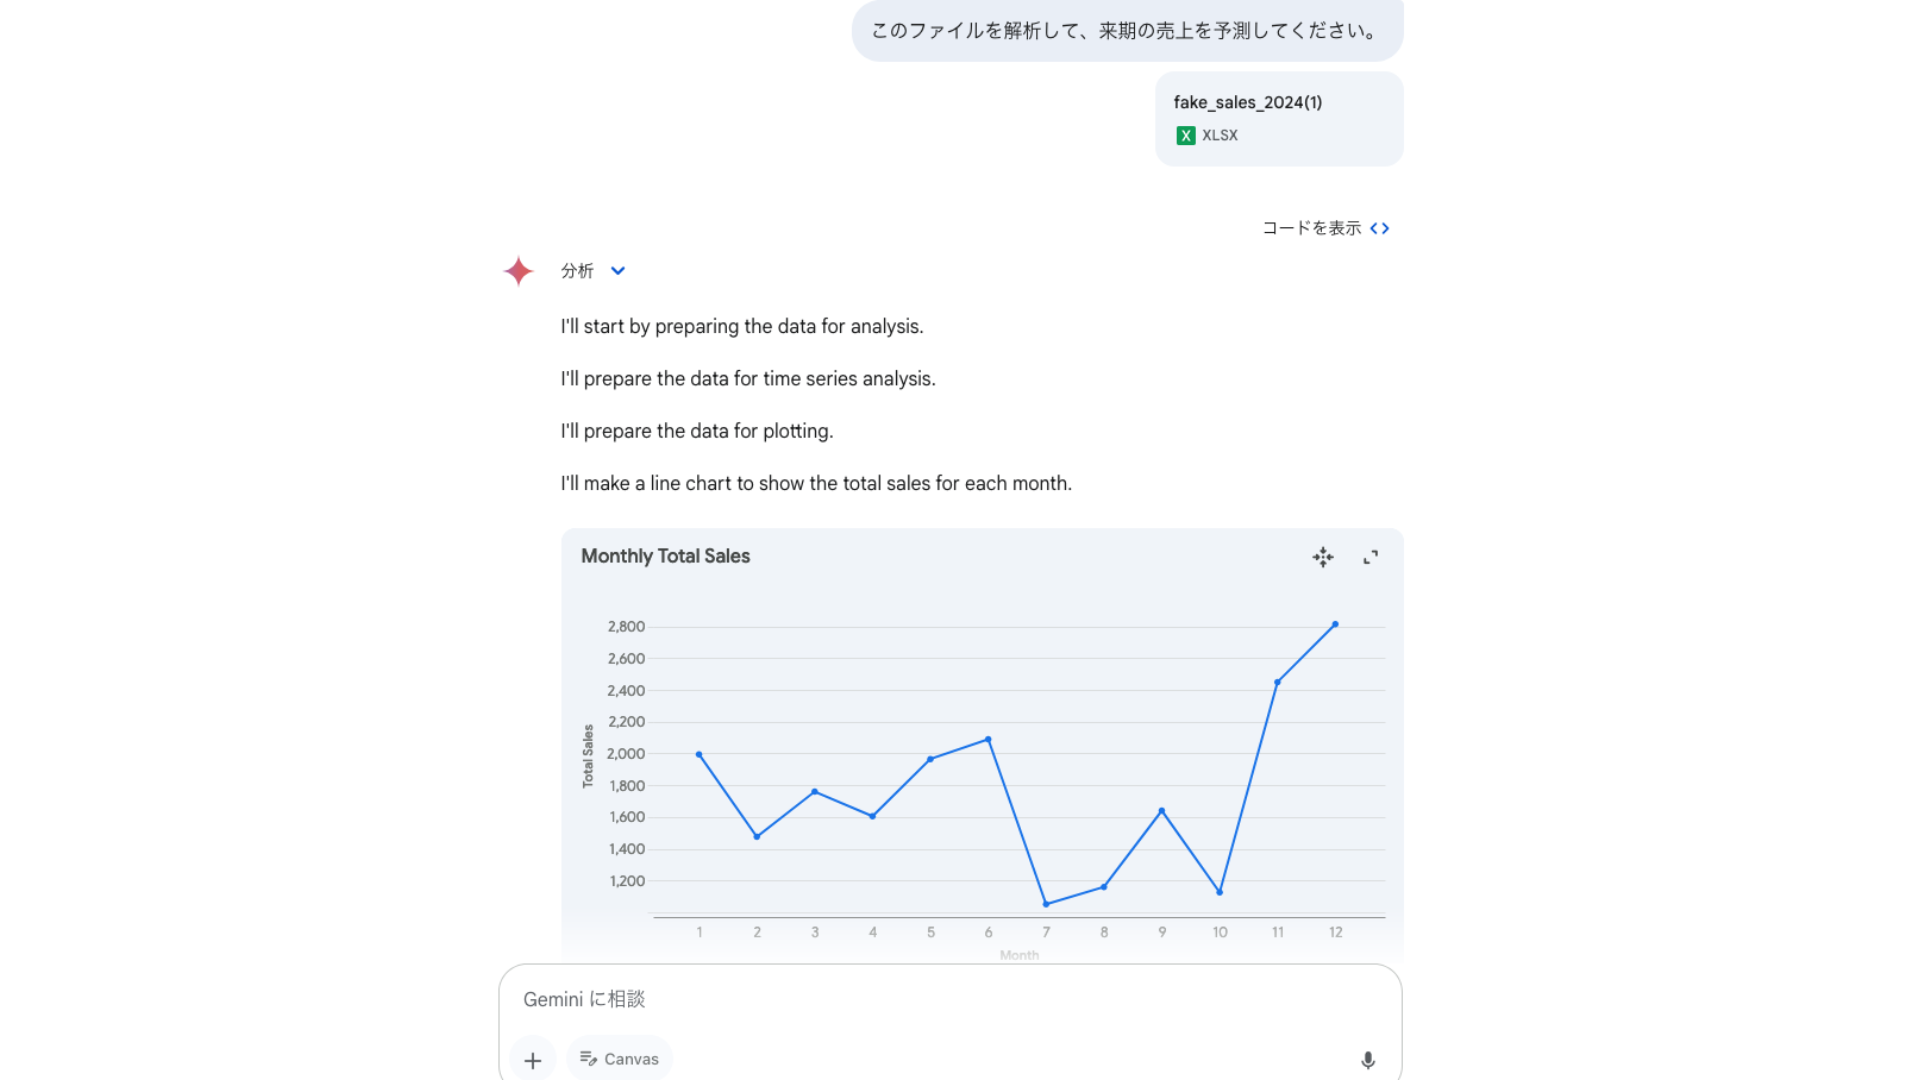The image size is (1920, 1080).
Task: Click the month 7 low point on the chart
Action: click(x=1046, y=903)
